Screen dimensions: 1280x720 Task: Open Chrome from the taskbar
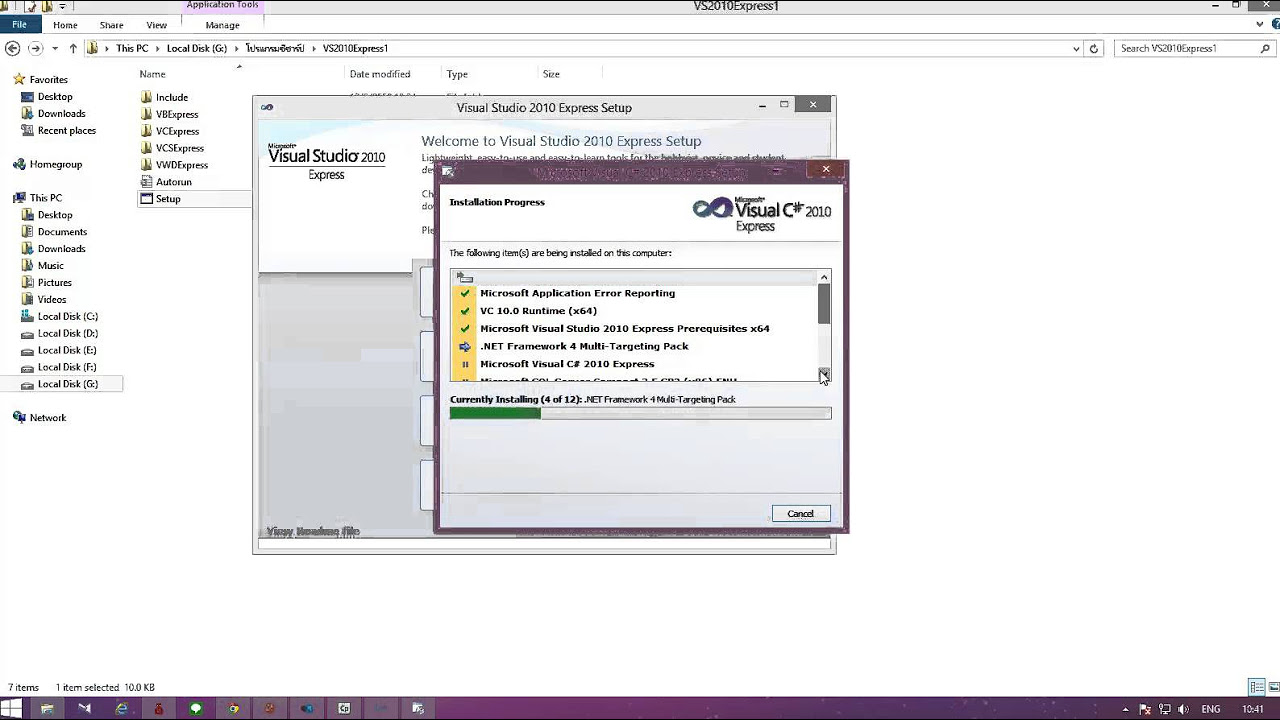tap(233, 709)
